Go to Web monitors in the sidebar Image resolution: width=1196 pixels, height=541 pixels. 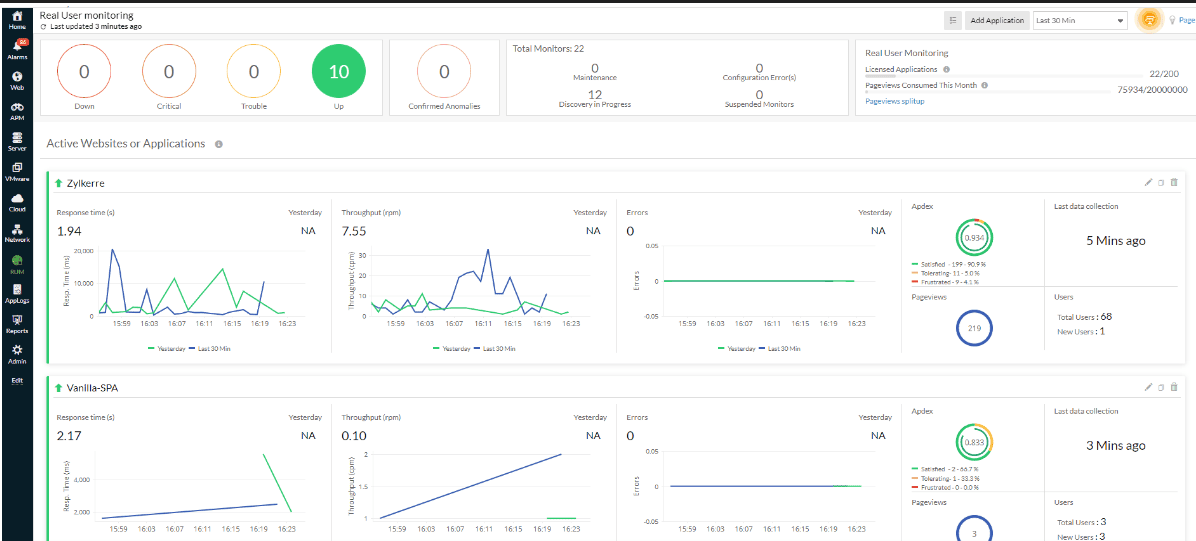[x=17, y=80]
